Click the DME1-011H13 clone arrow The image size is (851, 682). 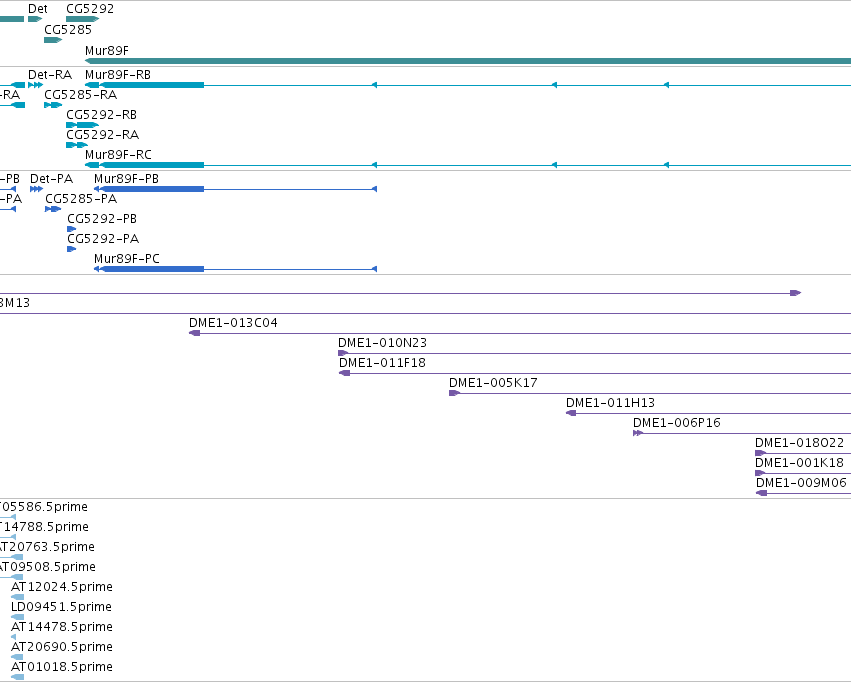[x=571, y=413]
